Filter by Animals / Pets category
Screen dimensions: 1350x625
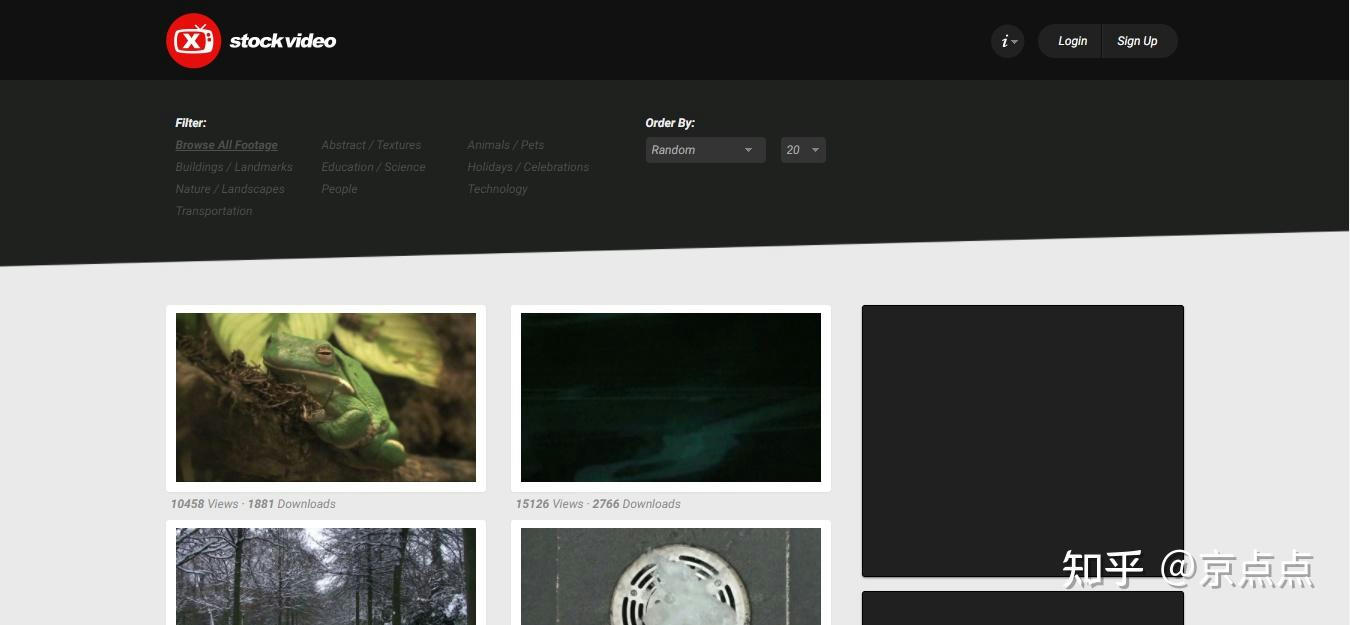(x=505, y=145)
